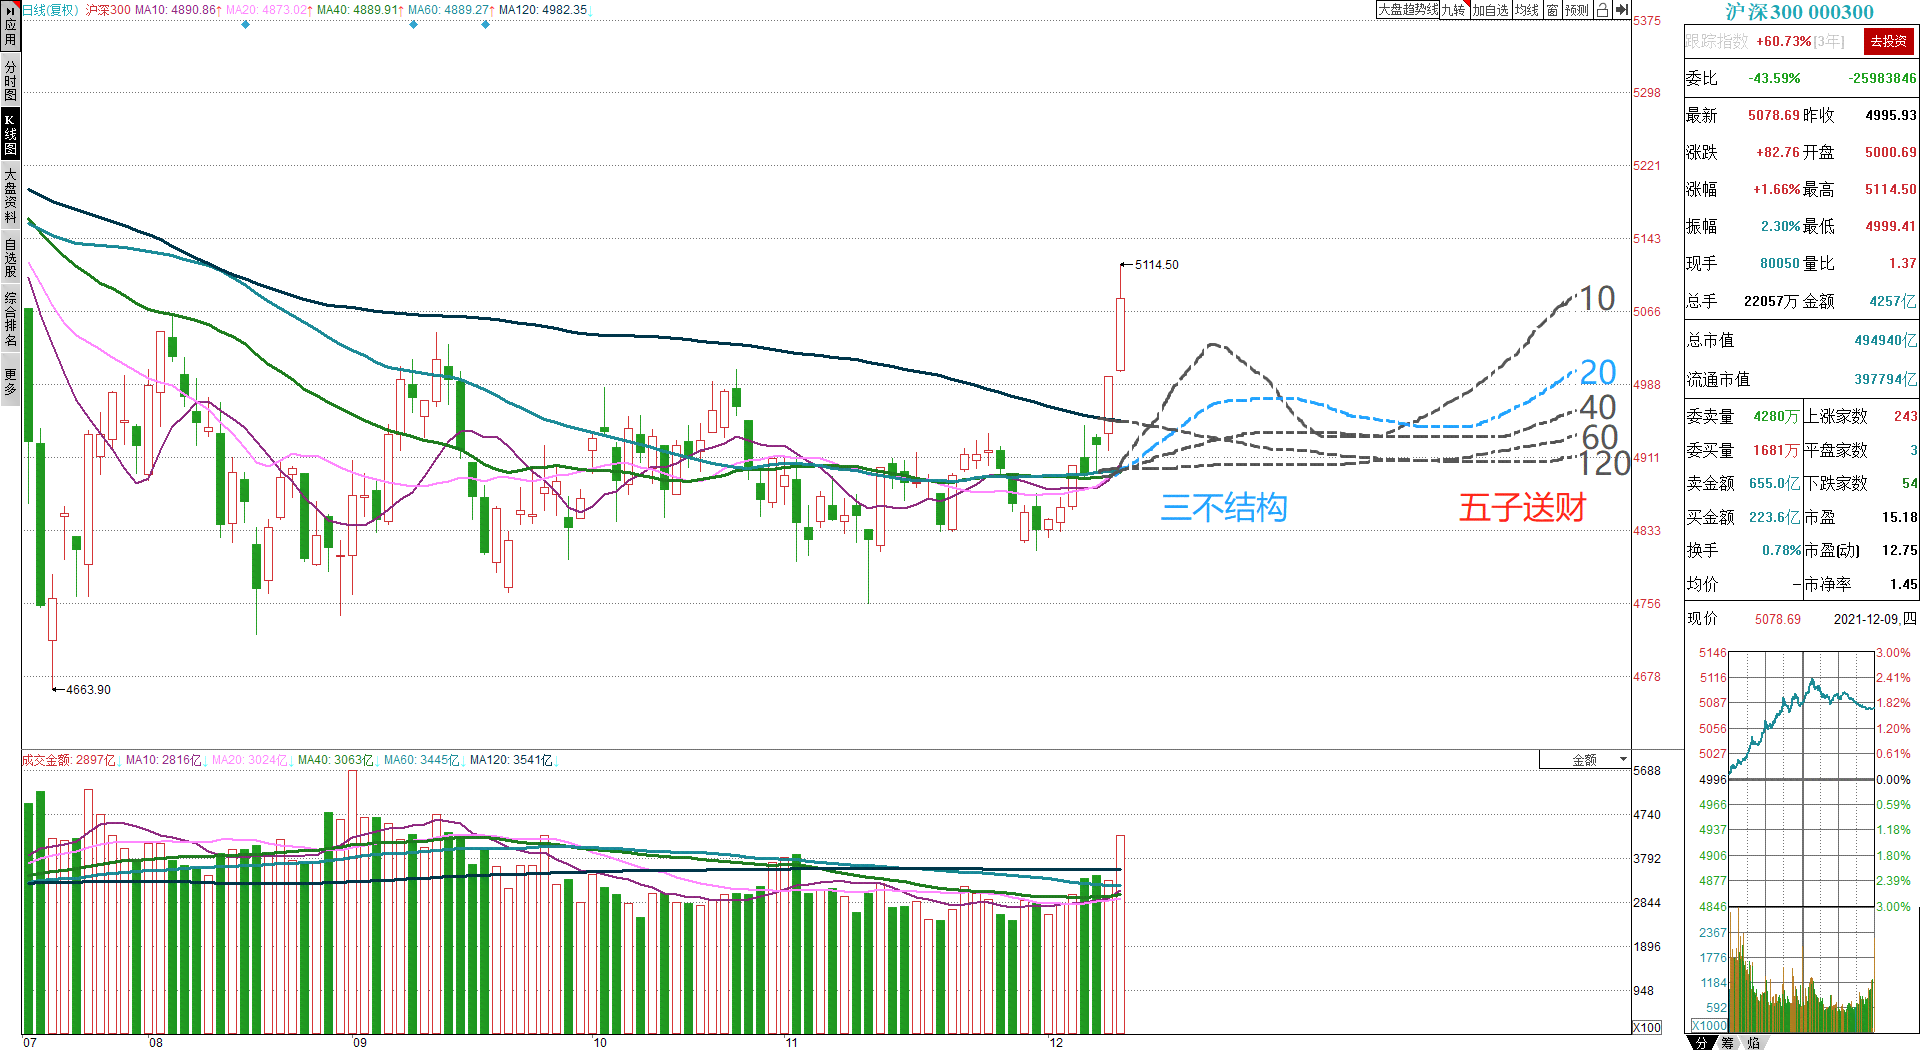Click the 委比 -43.59% value
The width and height of the screenshot is (1920, 1051).
pos(1774,78)
